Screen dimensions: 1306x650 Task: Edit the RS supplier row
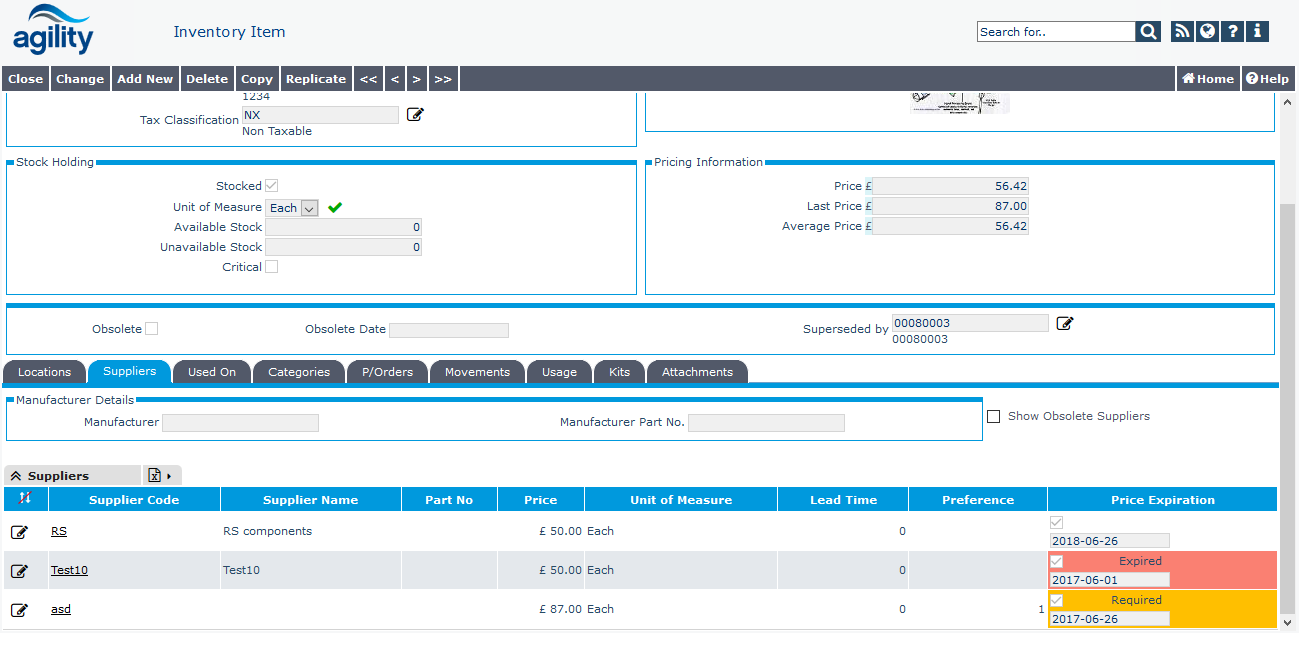[x=19, y=532]
